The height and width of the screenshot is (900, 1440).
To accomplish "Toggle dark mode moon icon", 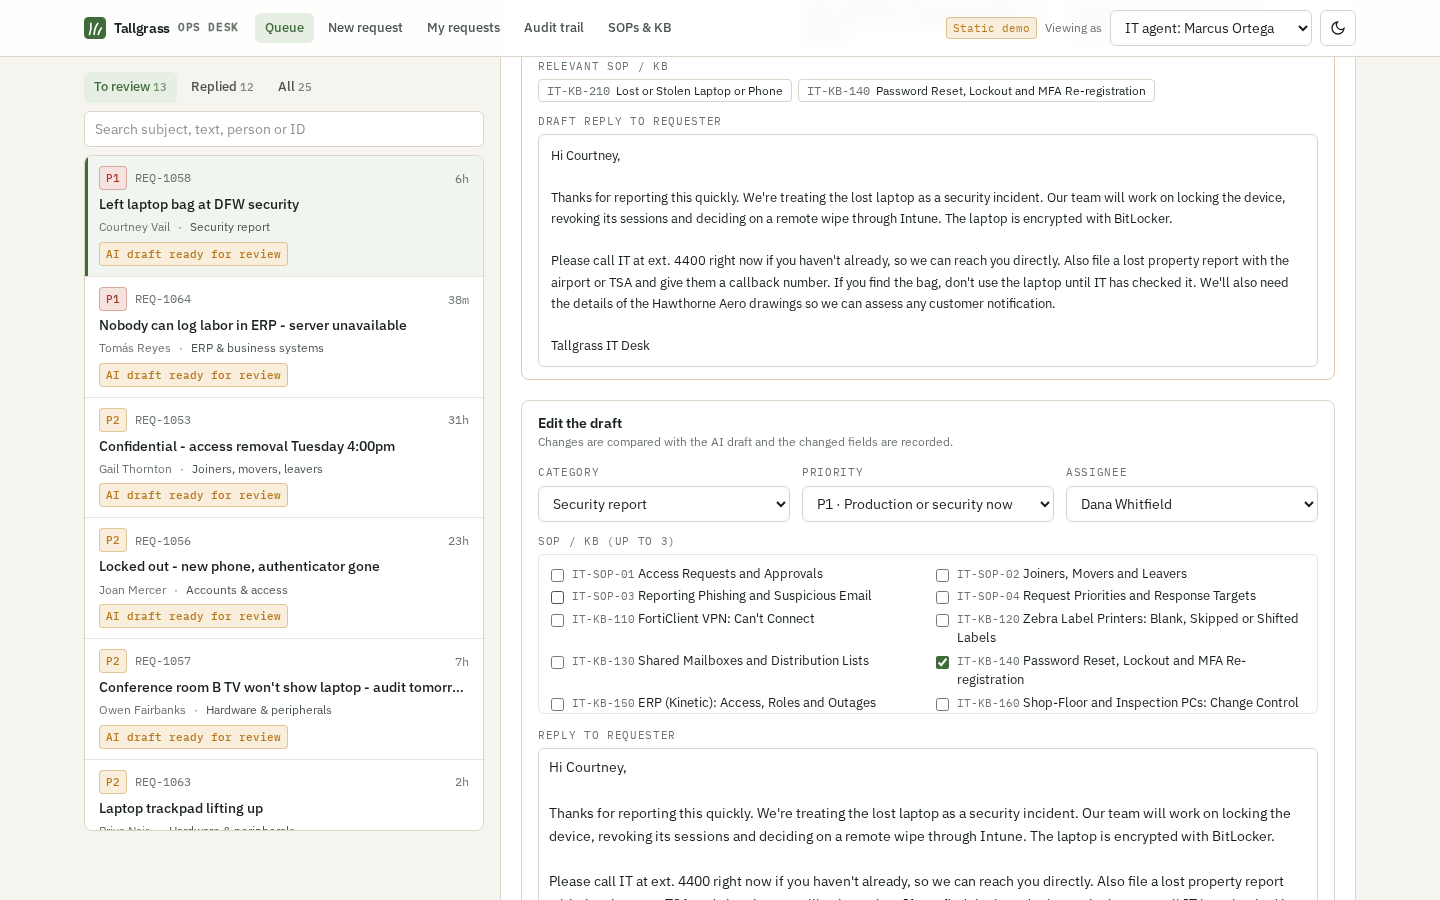I will pyautogui.click(x=1338, y=28).
